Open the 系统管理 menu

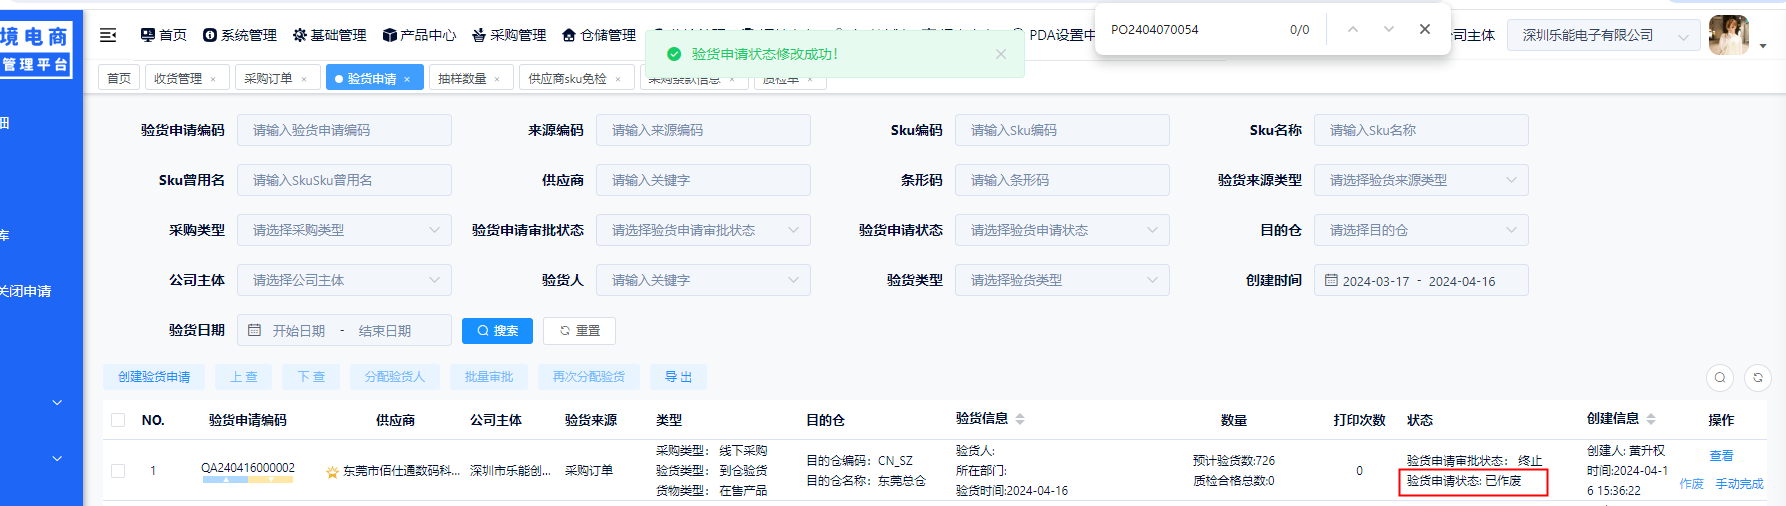click(240, 35)
